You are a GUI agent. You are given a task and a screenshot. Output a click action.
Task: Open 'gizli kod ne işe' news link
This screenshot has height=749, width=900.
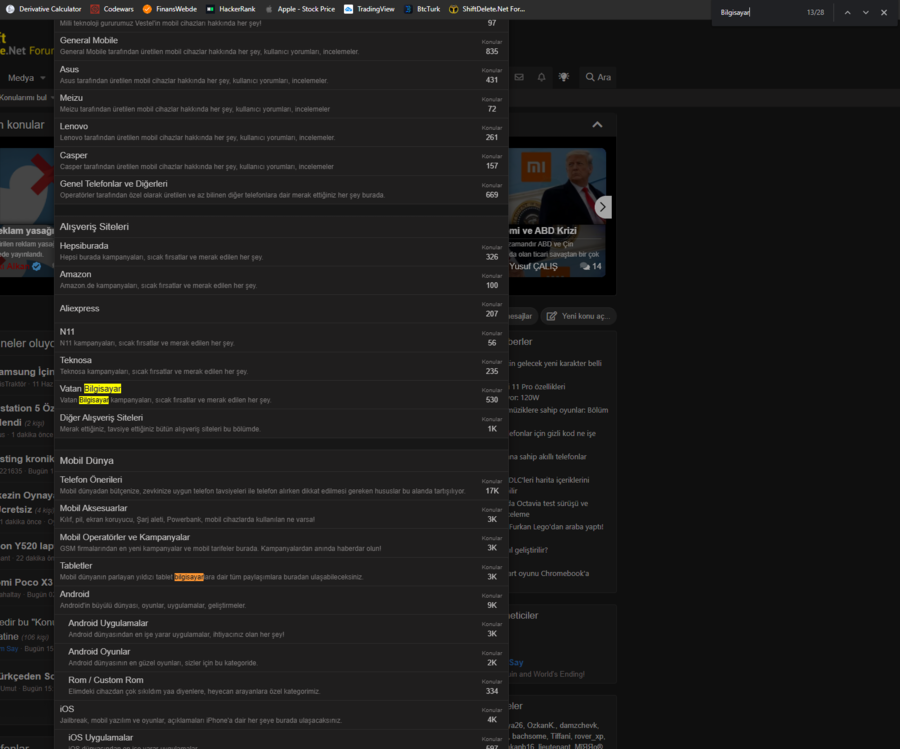click(x=552, y=433)
